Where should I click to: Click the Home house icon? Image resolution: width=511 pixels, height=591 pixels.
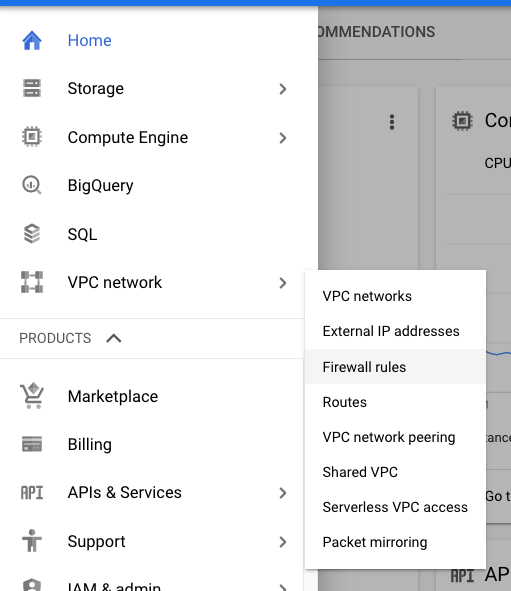[32, 40]
